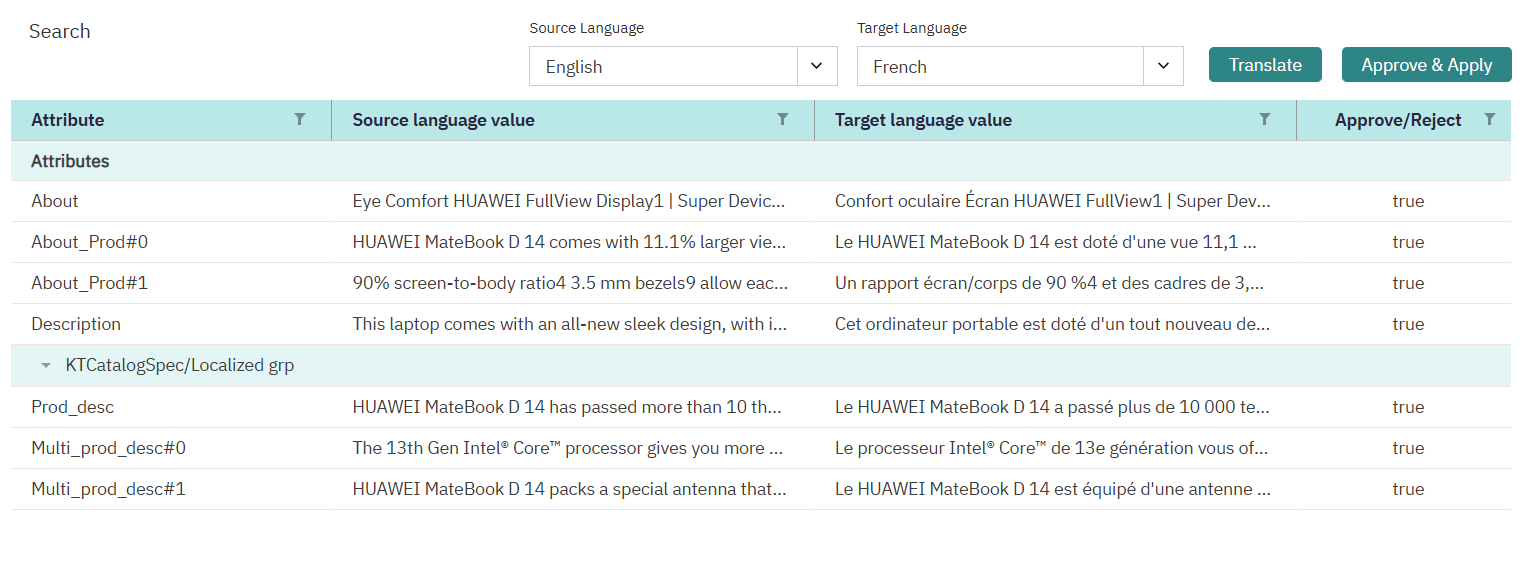Toggle approval value for Prod_desc row

pyautogui.click(x=1408, y=407)
